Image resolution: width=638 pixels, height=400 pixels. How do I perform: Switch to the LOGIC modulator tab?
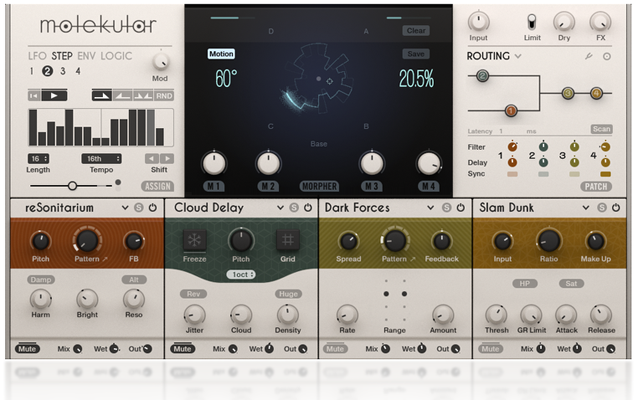tap(116, 56)
